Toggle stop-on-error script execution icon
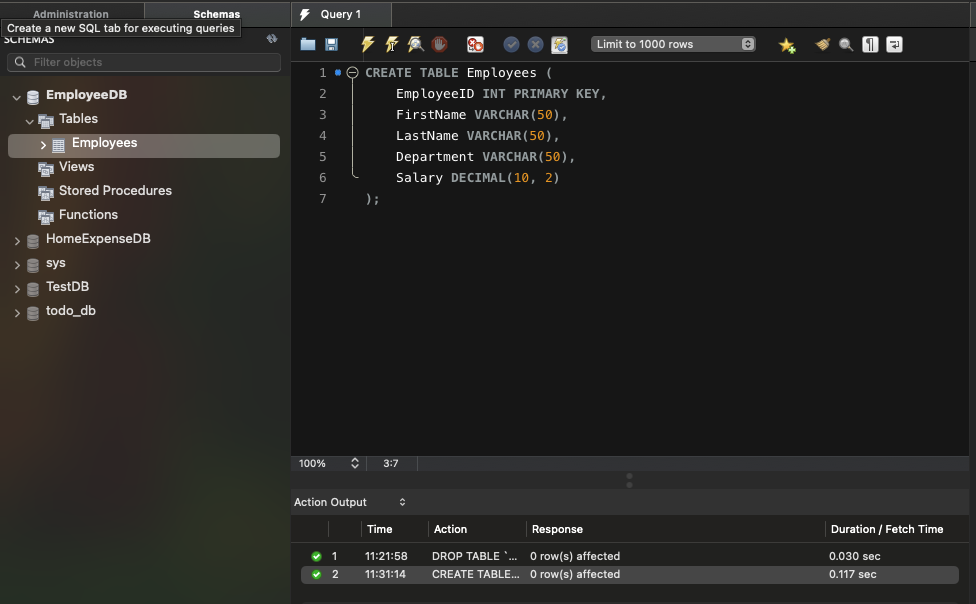Viewport: 976px width, 604px height. [x=475, y=45]
